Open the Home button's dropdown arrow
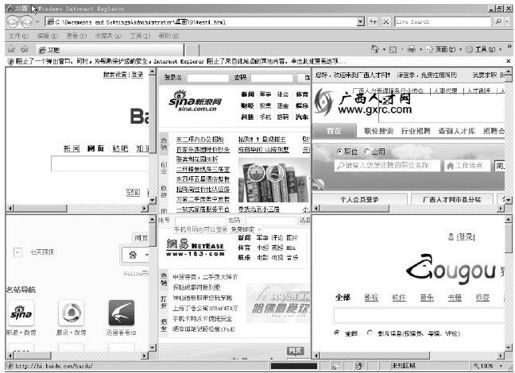This screenshot has width=515, height=373. 384,50
